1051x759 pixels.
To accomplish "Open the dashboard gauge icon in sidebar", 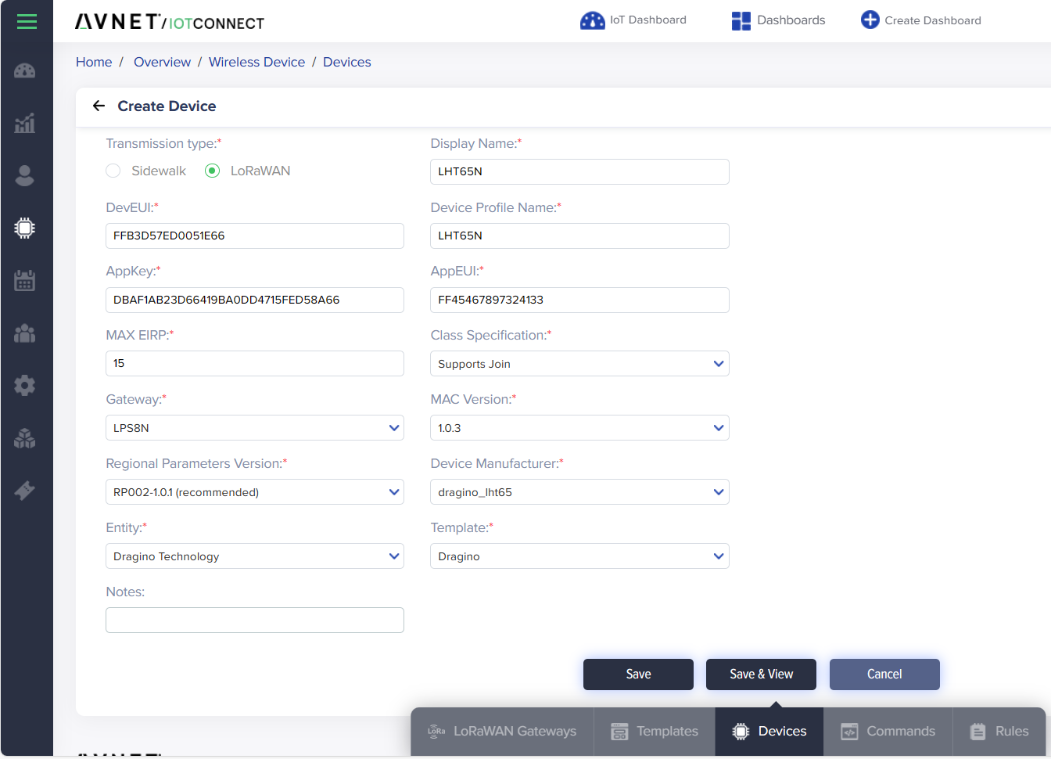I will [x=25, y=71].
